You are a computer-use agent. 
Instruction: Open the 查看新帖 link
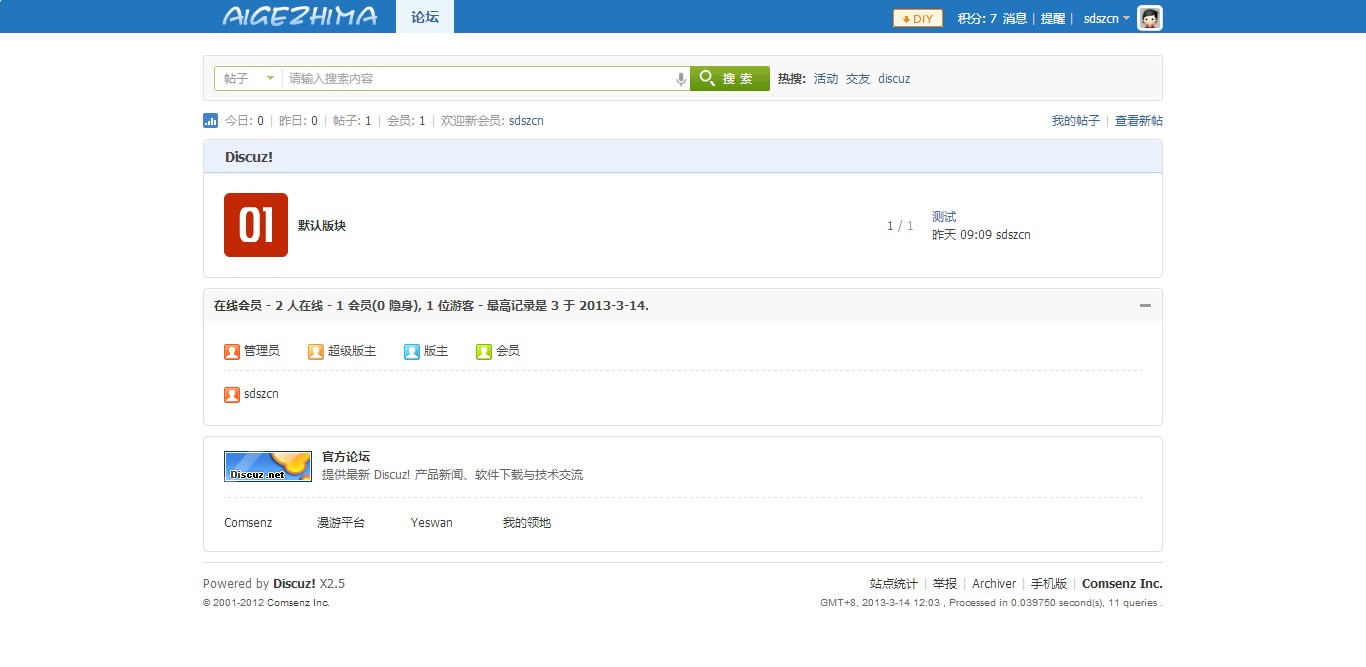1138,121
